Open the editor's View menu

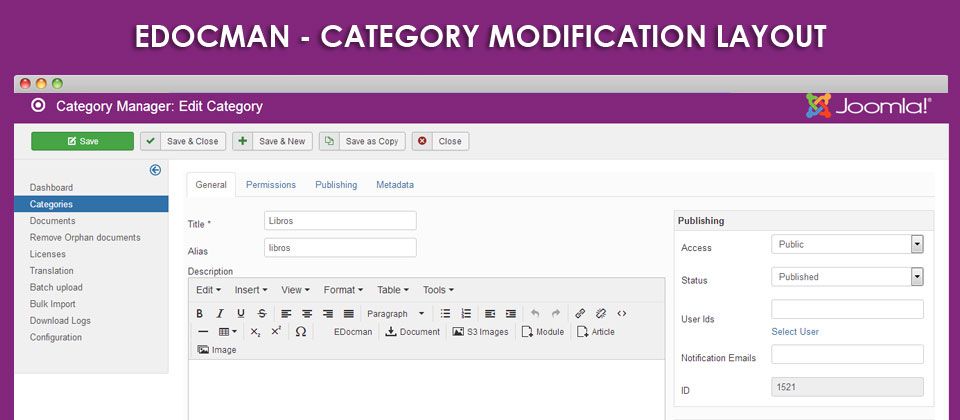[295, 290]
